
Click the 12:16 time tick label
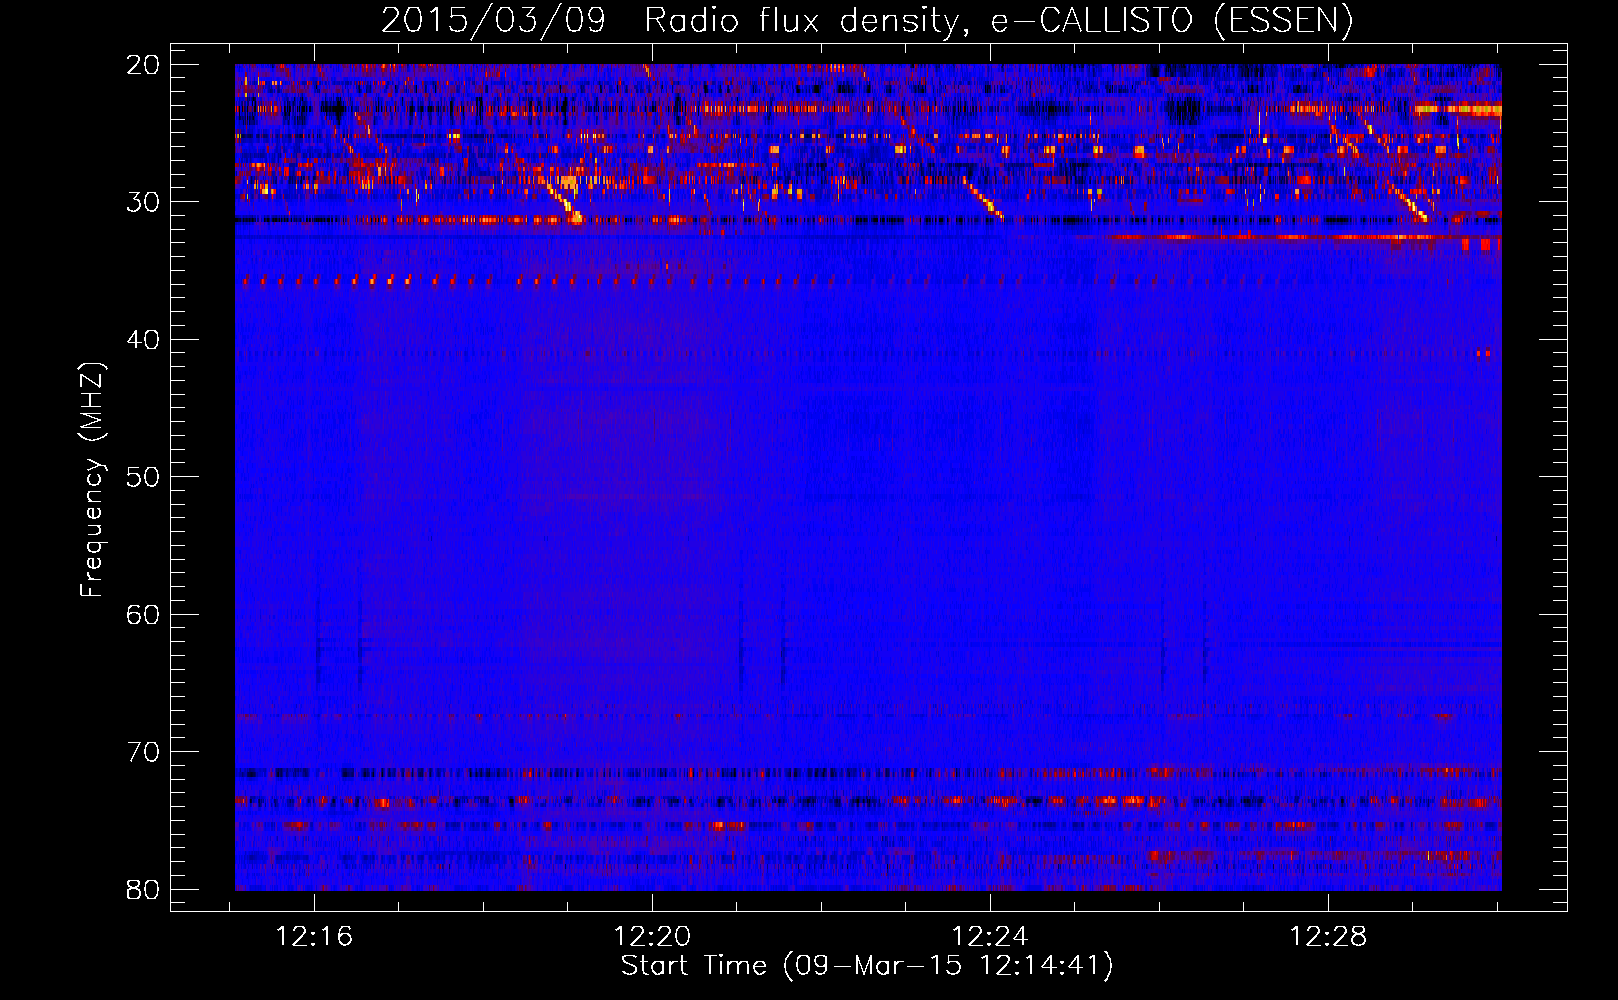314,937
